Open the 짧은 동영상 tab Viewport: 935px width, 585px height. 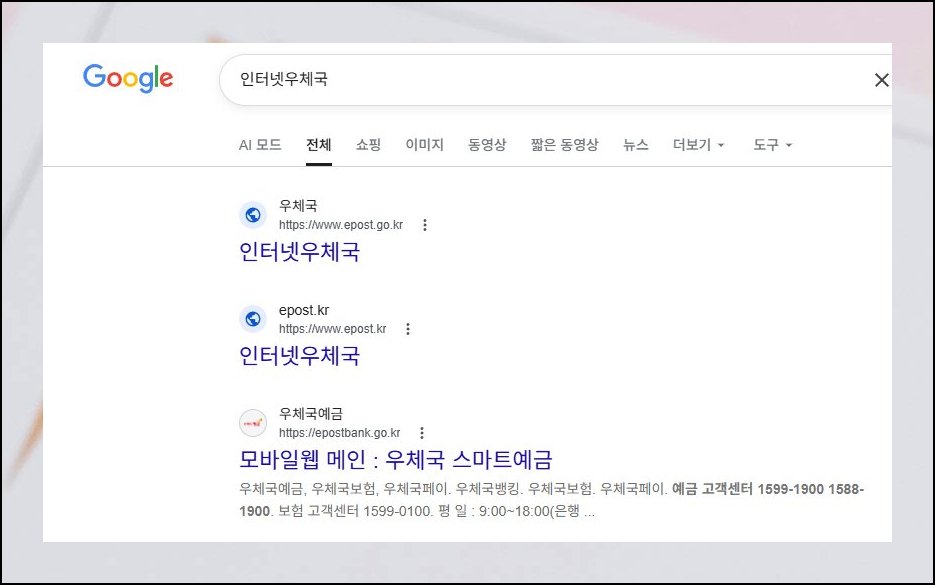pos(565,145)
